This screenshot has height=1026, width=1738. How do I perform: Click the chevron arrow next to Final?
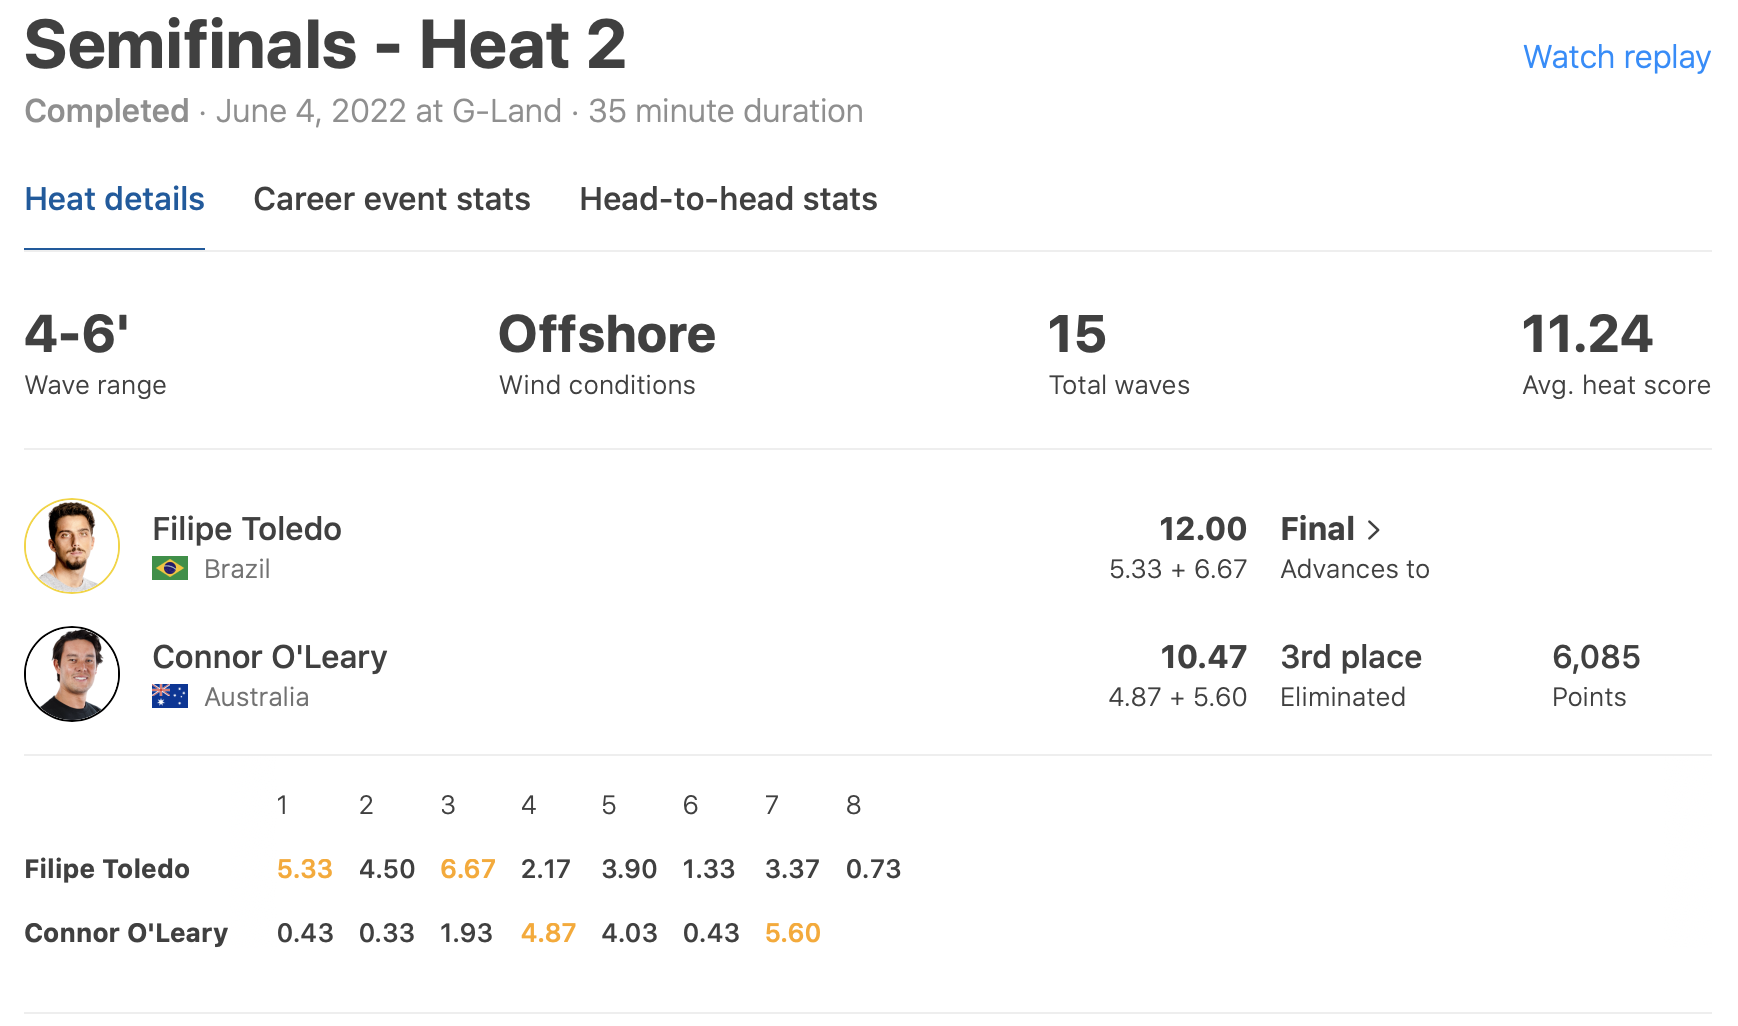tap(1374, 530)
